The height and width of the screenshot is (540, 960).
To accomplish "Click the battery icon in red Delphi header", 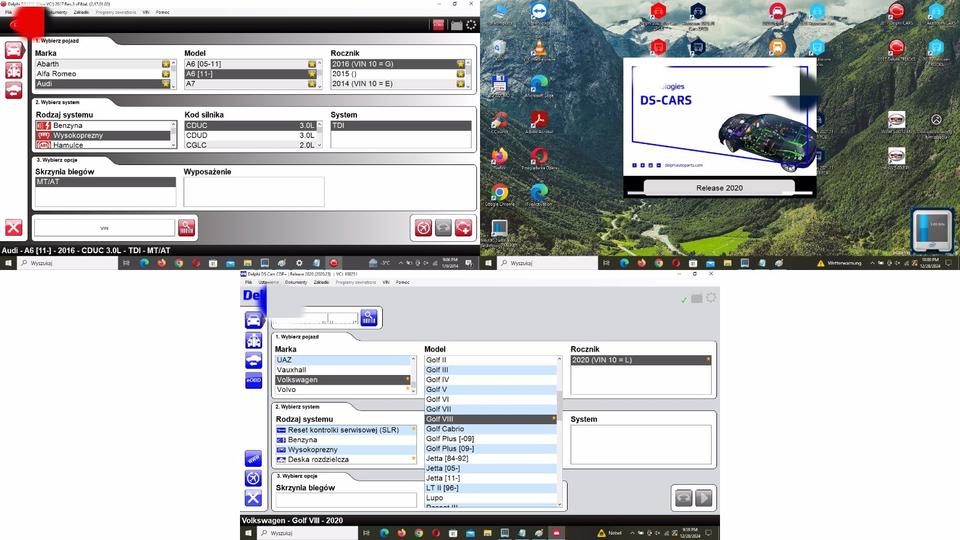I will pos(456,25).
